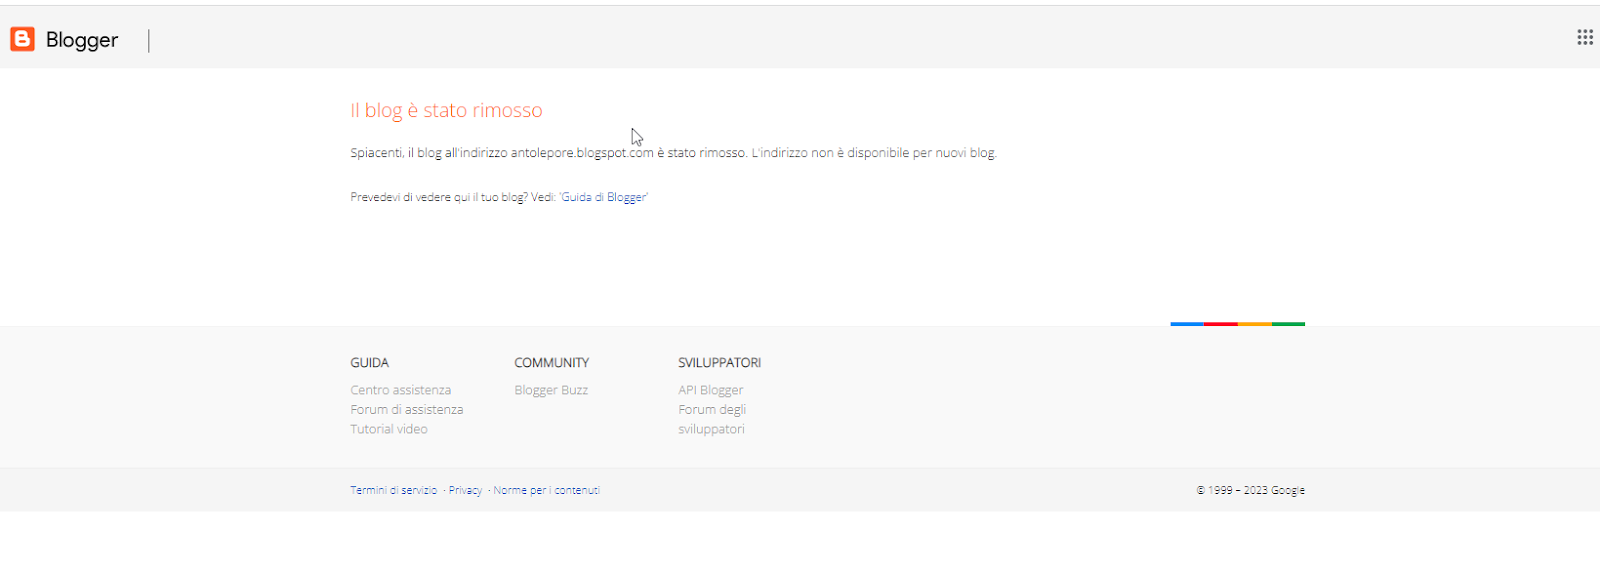This screenshot has width=1600, height=574.
Task: Open Tutorial video link
Action: pyautogui.click(x=388, y=429)
